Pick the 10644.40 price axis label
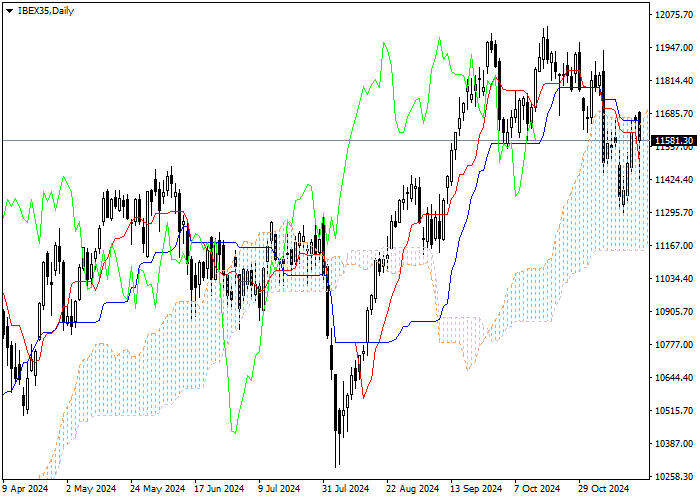Image resolution: width=700 pixels, height=500 pixels. [674, 378]
